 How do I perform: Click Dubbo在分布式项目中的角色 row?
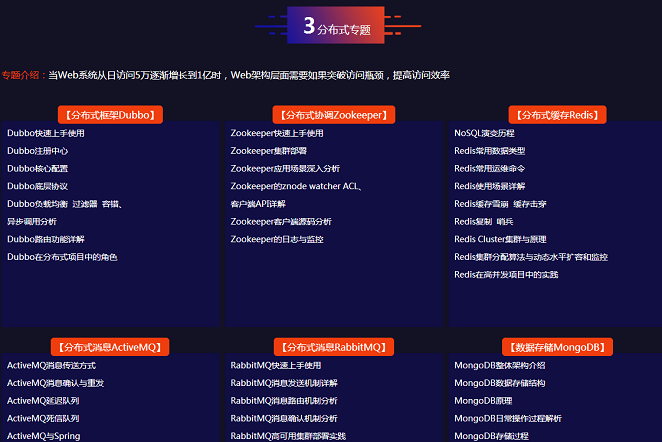click(62, 257)
